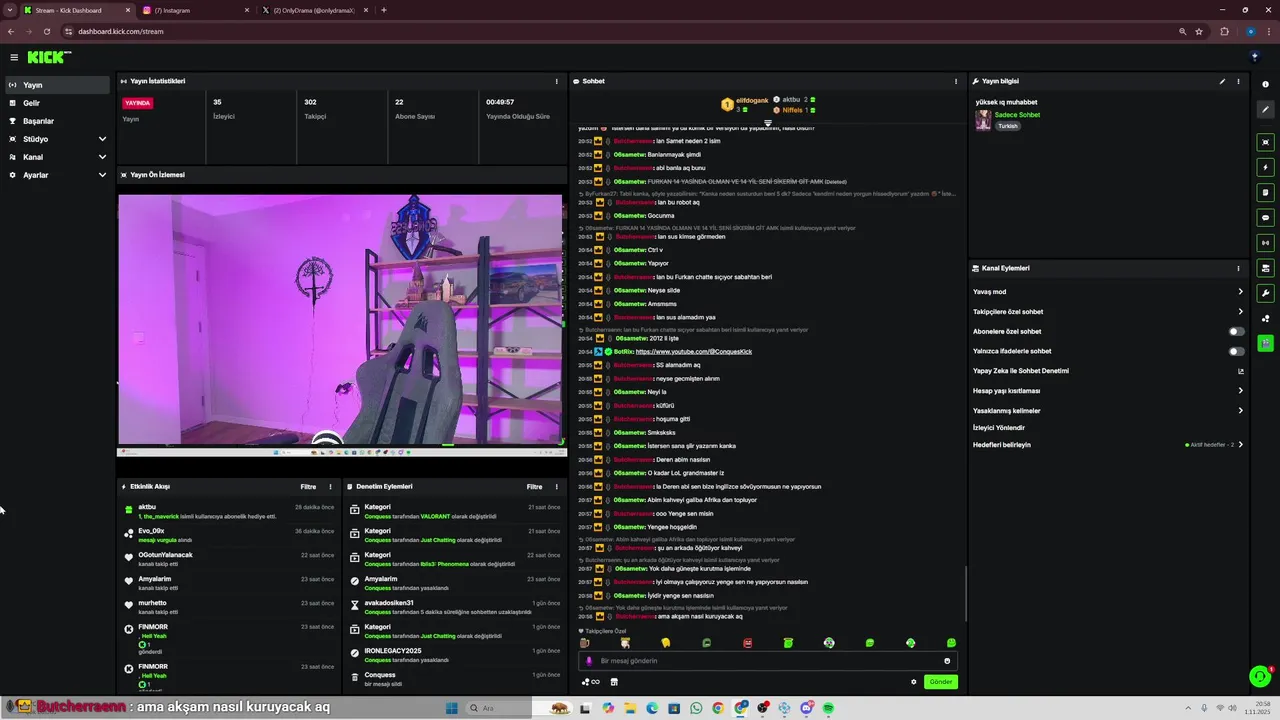1280x720 pixels.
Task: Click the green Gönder send button
Action: [940, 682]
